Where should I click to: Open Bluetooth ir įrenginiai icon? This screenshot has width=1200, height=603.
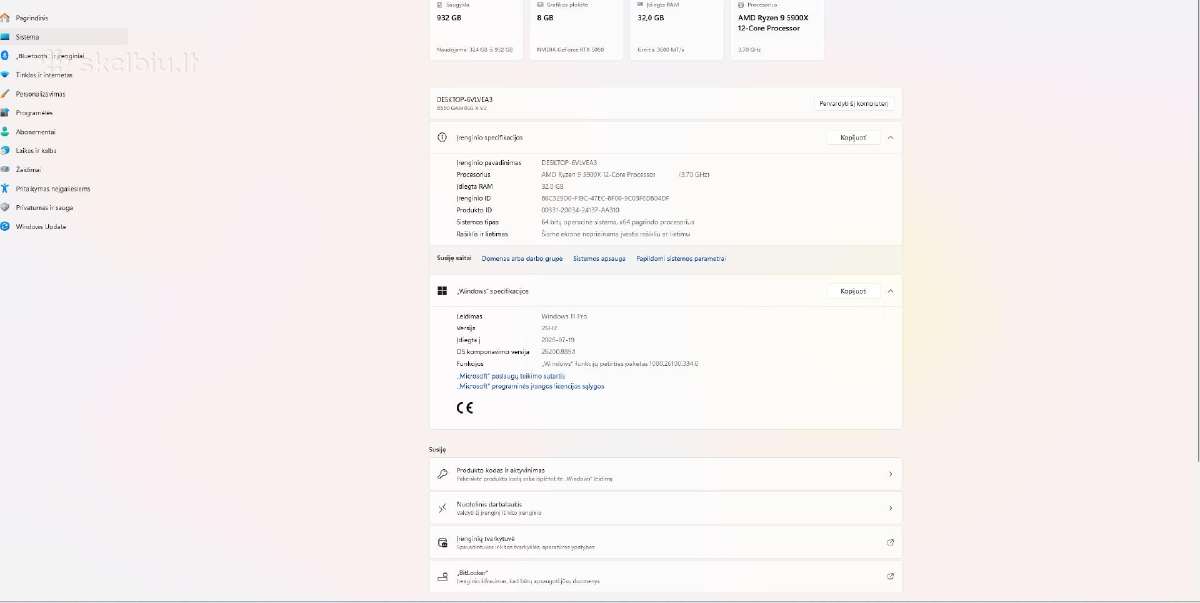pos(5,56)
